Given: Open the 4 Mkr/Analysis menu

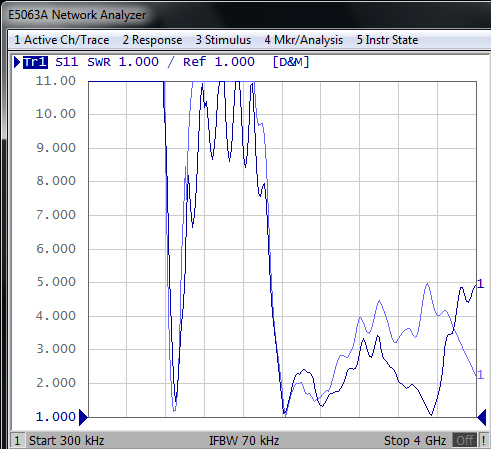Looking at the screenshot, I should pyautogui.click(x=304, y=40).
